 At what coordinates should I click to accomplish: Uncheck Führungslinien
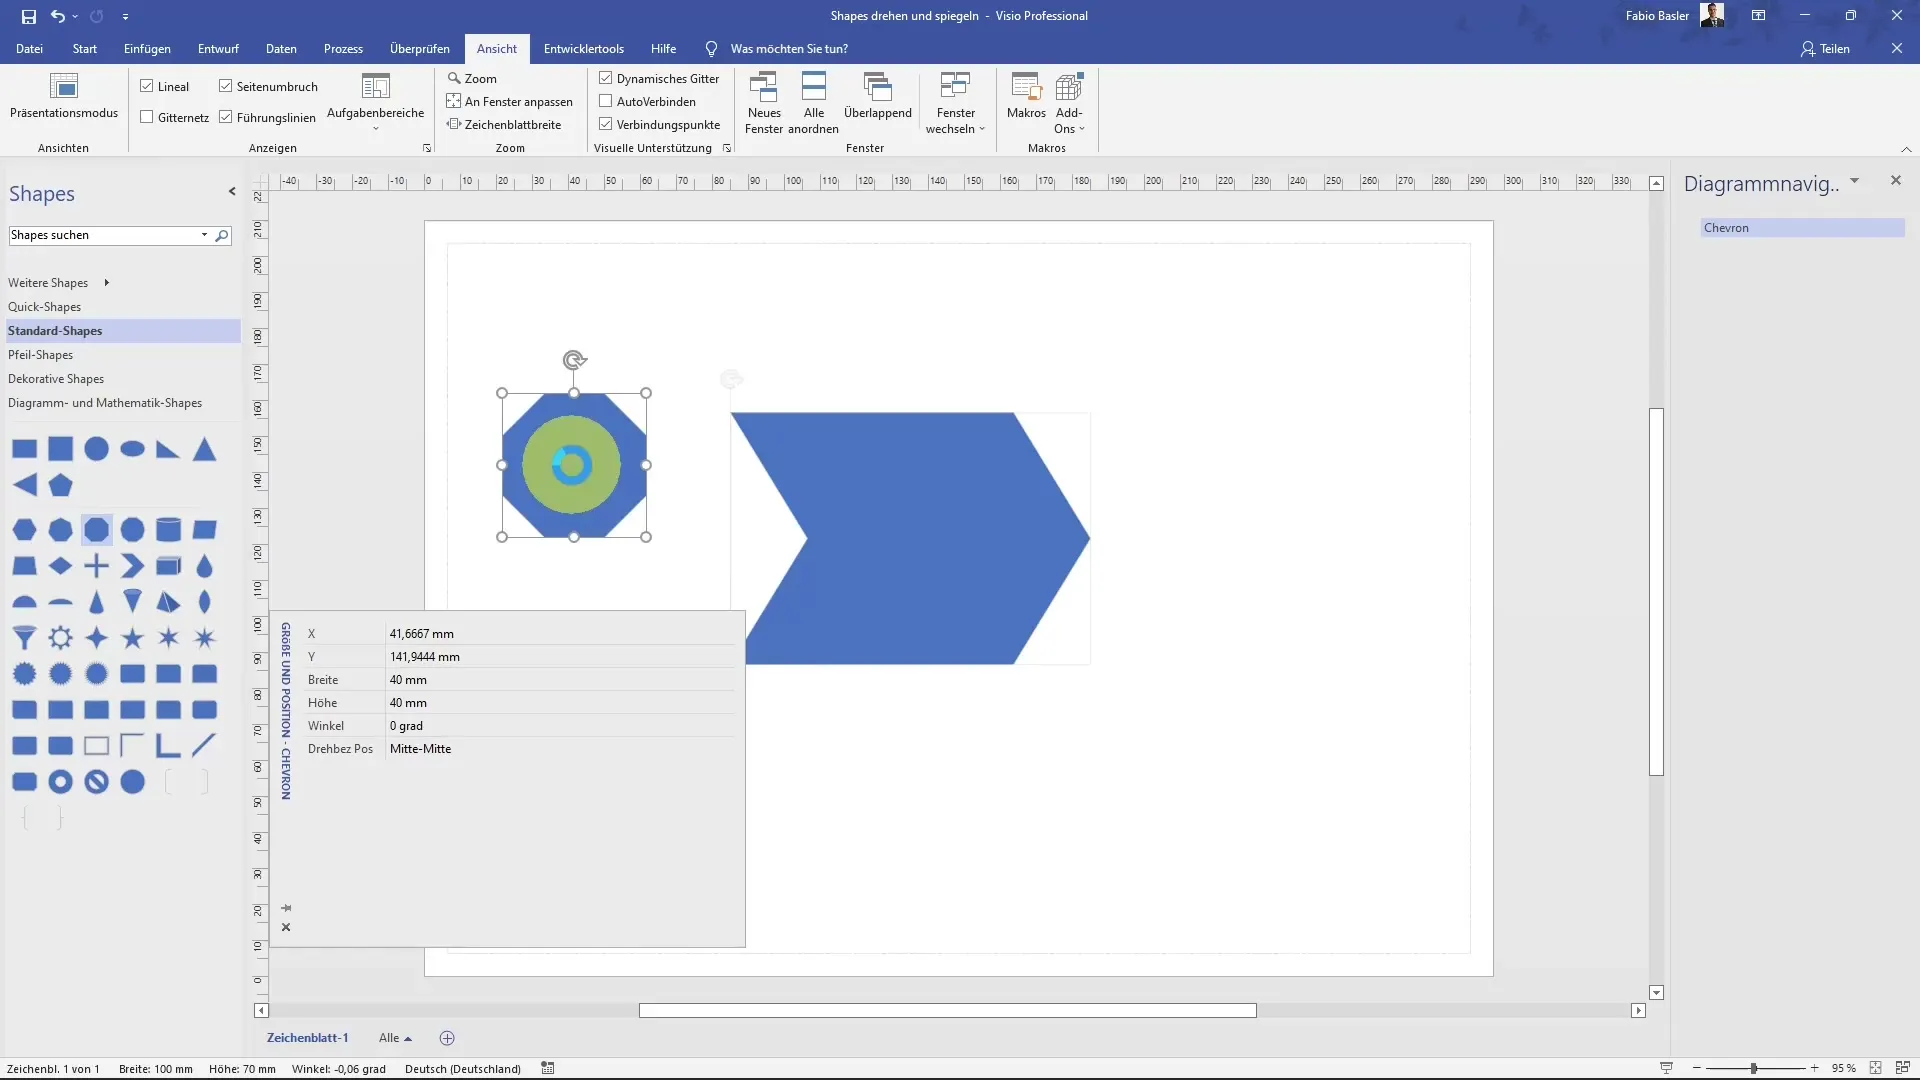coord(226,117)
